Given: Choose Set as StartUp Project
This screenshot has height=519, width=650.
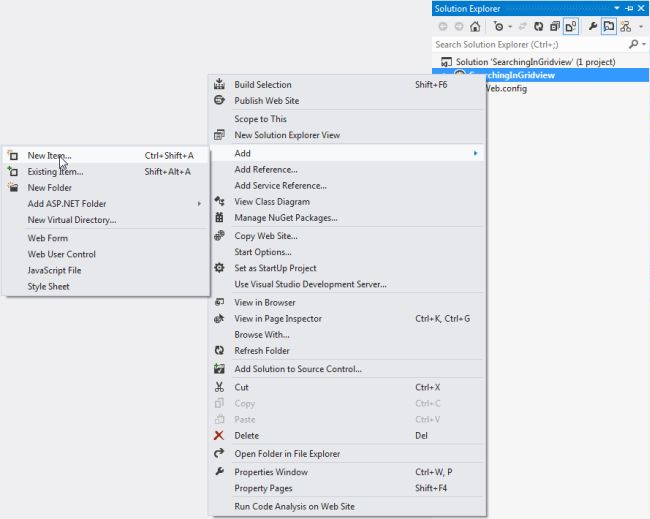Looking at the screenshot, I should (347, 269).
